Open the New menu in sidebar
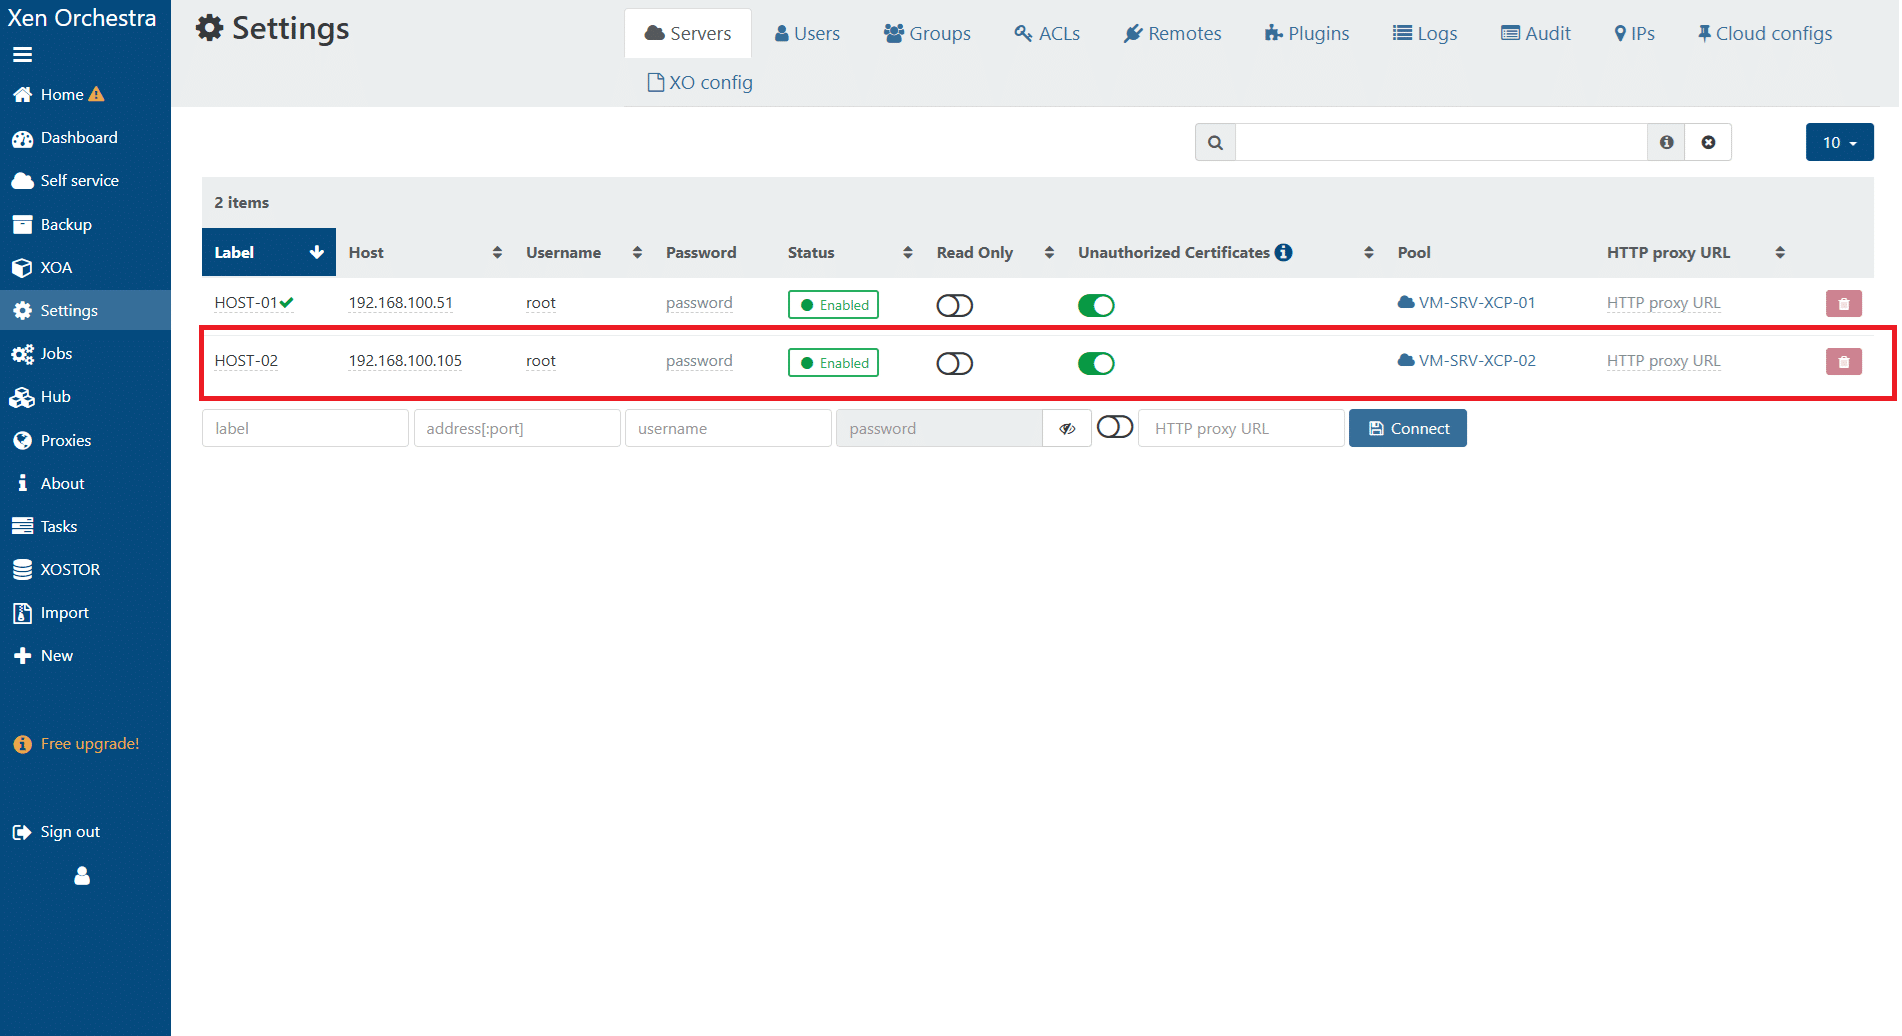 [43, 655]
